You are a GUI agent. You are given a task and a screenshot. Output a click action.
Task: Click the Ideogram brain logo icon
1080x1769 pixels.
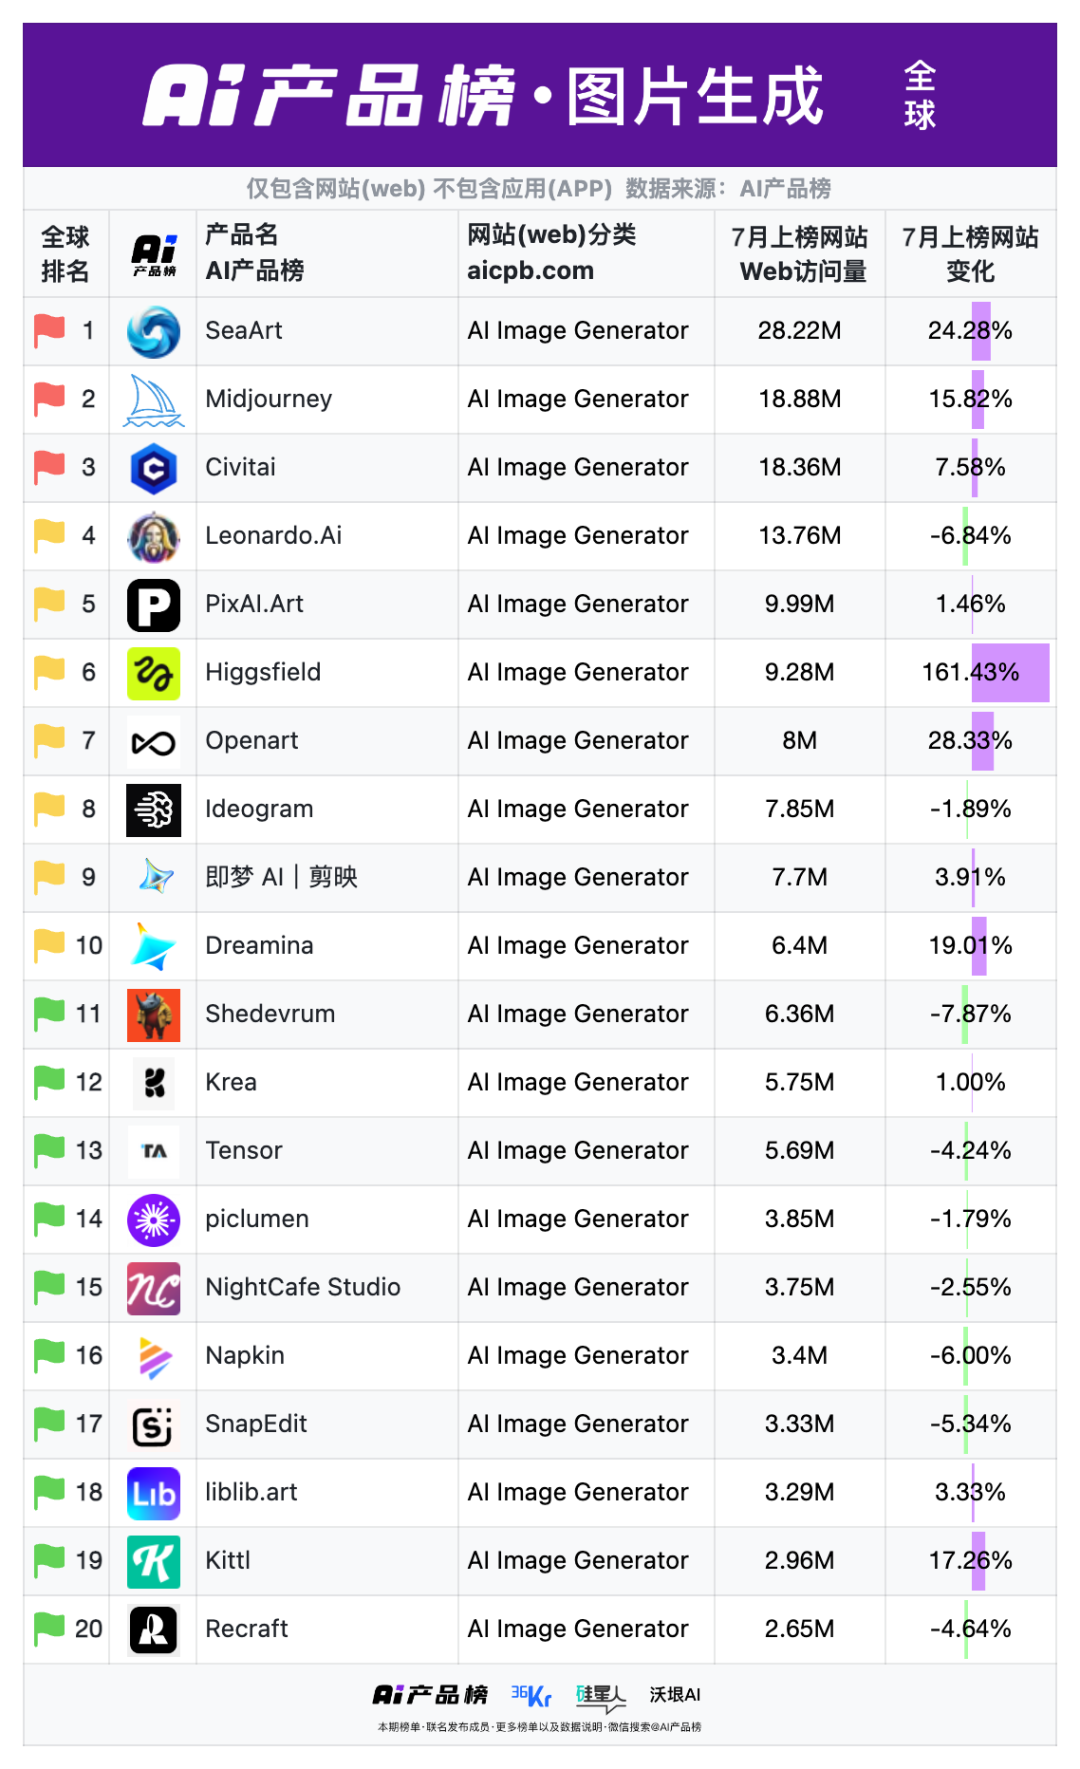tap(153, 810)
